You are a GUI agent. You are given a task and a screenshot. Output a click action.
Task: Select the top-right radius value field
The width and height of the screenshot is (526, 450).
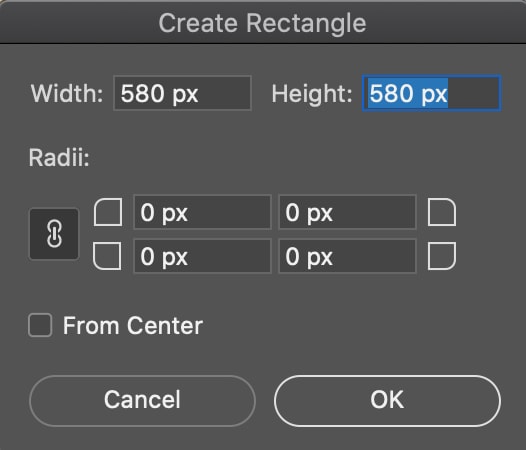click(x=348, y=212)
